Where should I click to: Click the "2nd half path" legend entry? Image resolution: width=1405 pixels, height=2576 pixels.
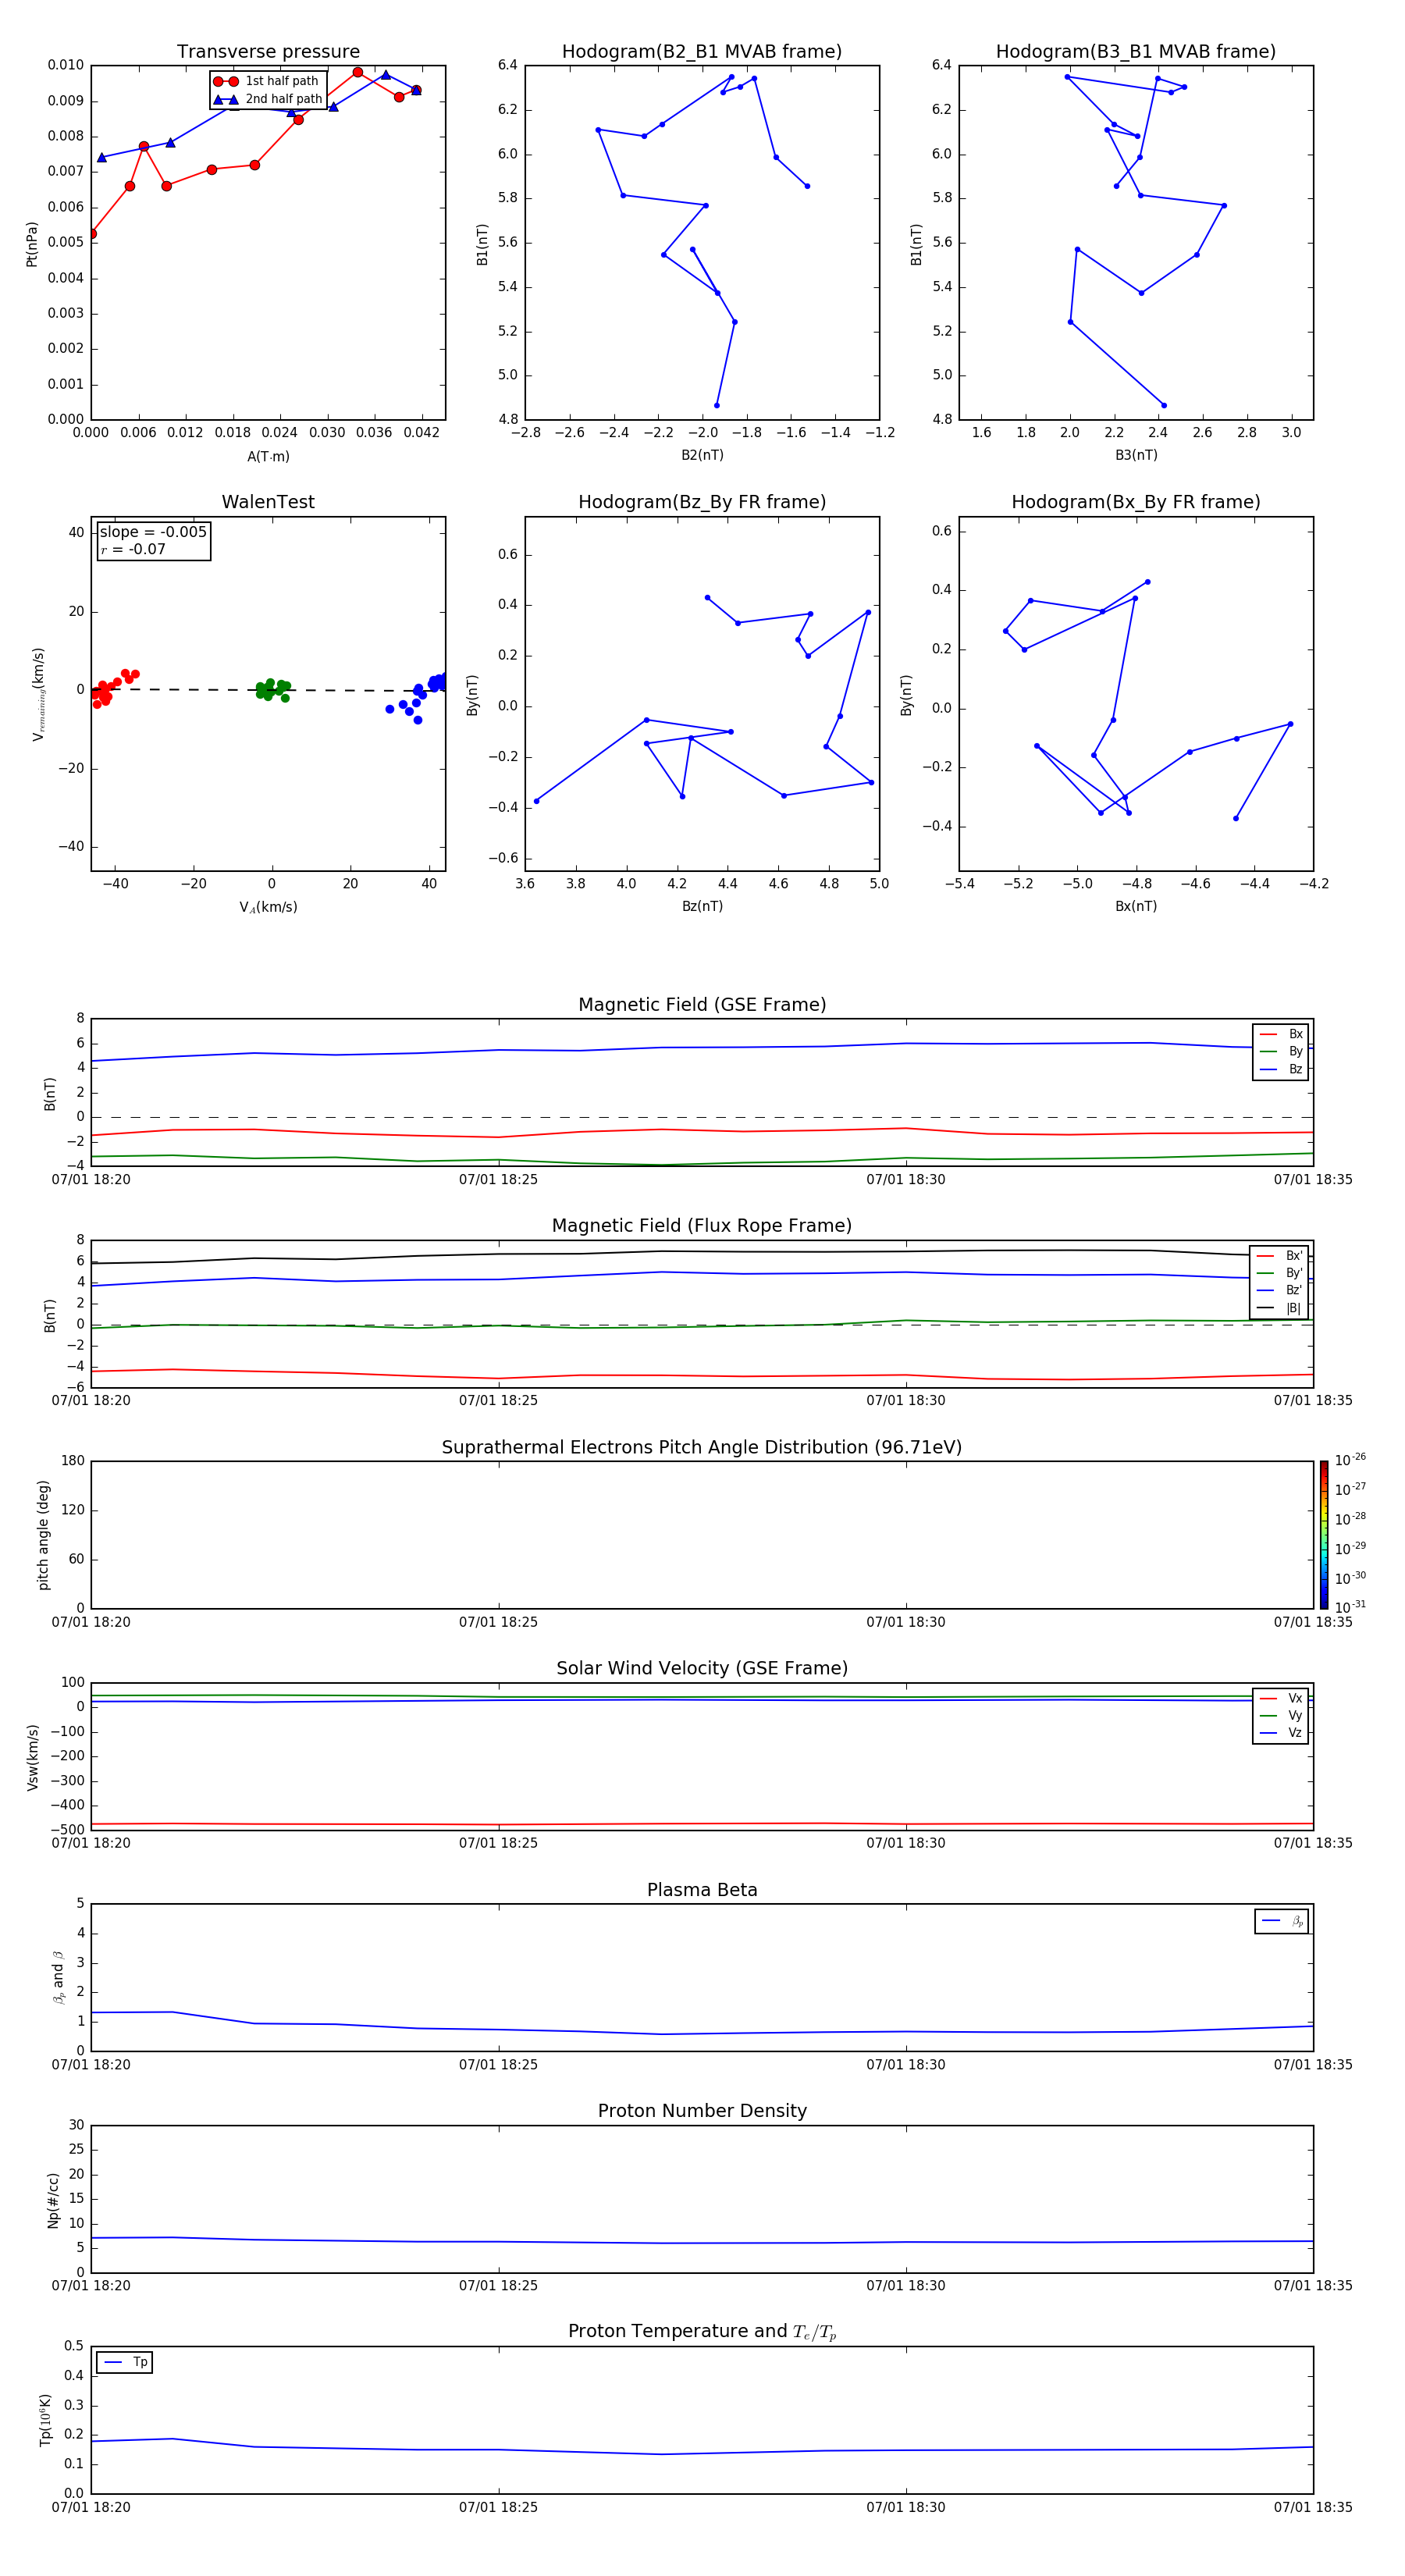pyautogui.click(x=267, y=99)
